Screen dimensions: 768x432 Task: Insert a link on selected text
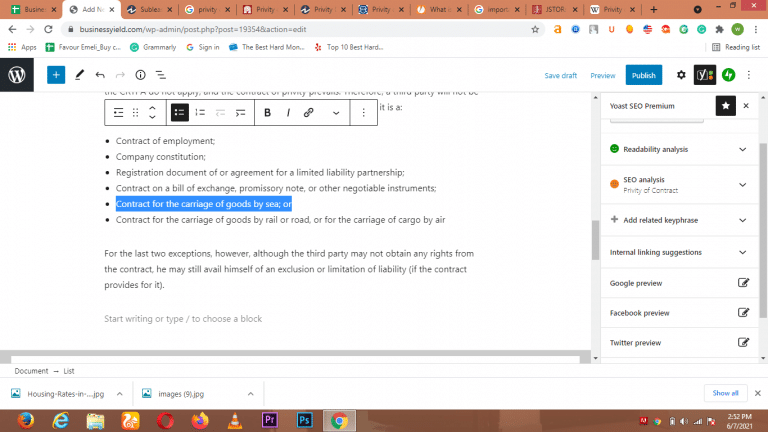pos(309,113)
